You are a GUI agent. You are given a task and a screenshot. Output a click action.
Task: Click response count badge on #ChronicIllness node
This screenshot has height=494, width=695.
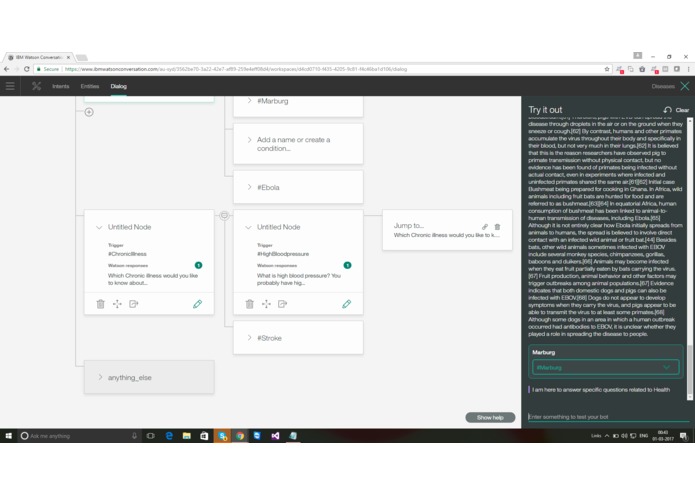pyautogui.click(x=199, y=265)
